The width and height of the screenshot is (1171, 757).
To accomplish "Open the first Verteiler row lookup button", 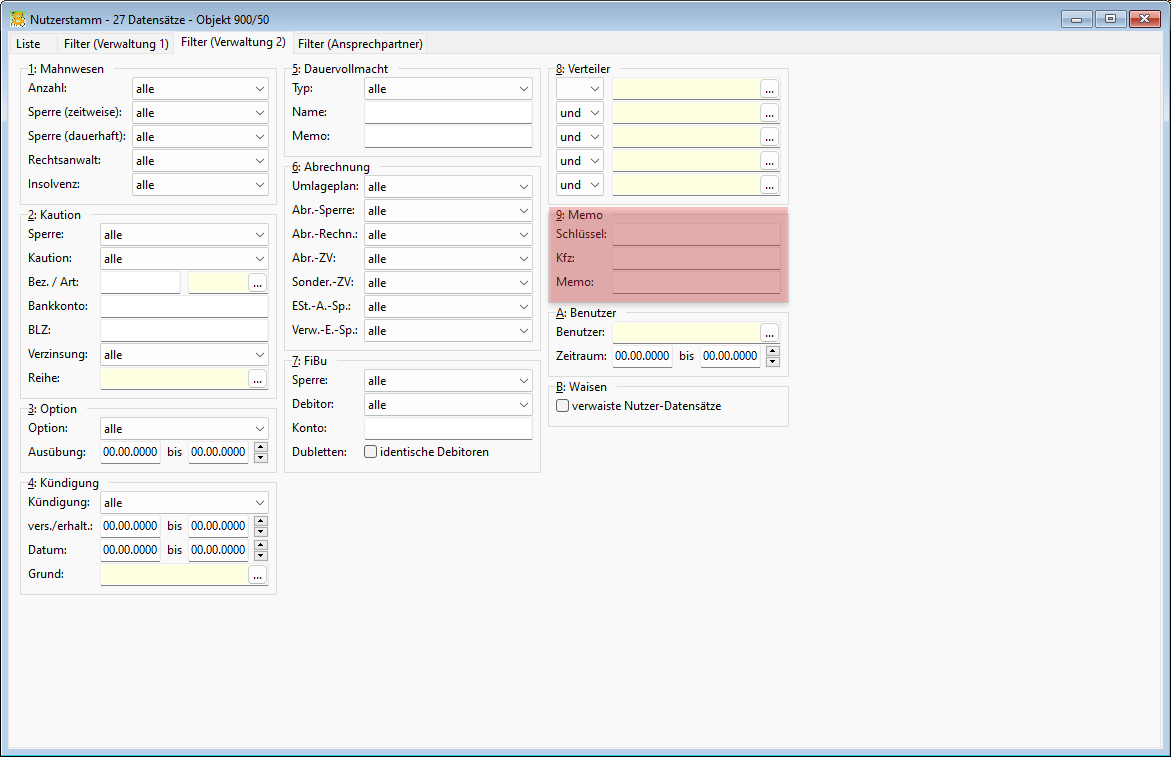I will (x=769, y=90).
